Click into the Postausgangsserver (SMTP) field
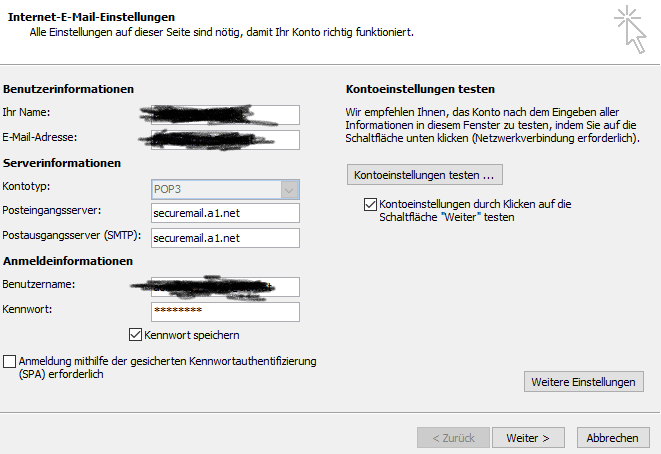 click(x=225, y=238)
